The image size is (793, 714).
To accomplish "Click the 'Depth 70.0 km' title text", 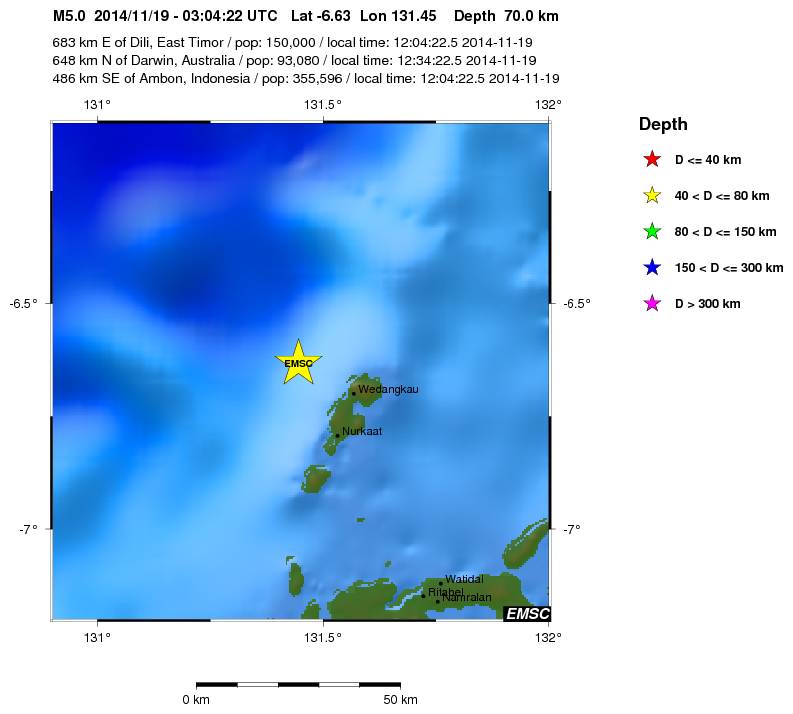I will pyautogui.click(x=506, y=16).
